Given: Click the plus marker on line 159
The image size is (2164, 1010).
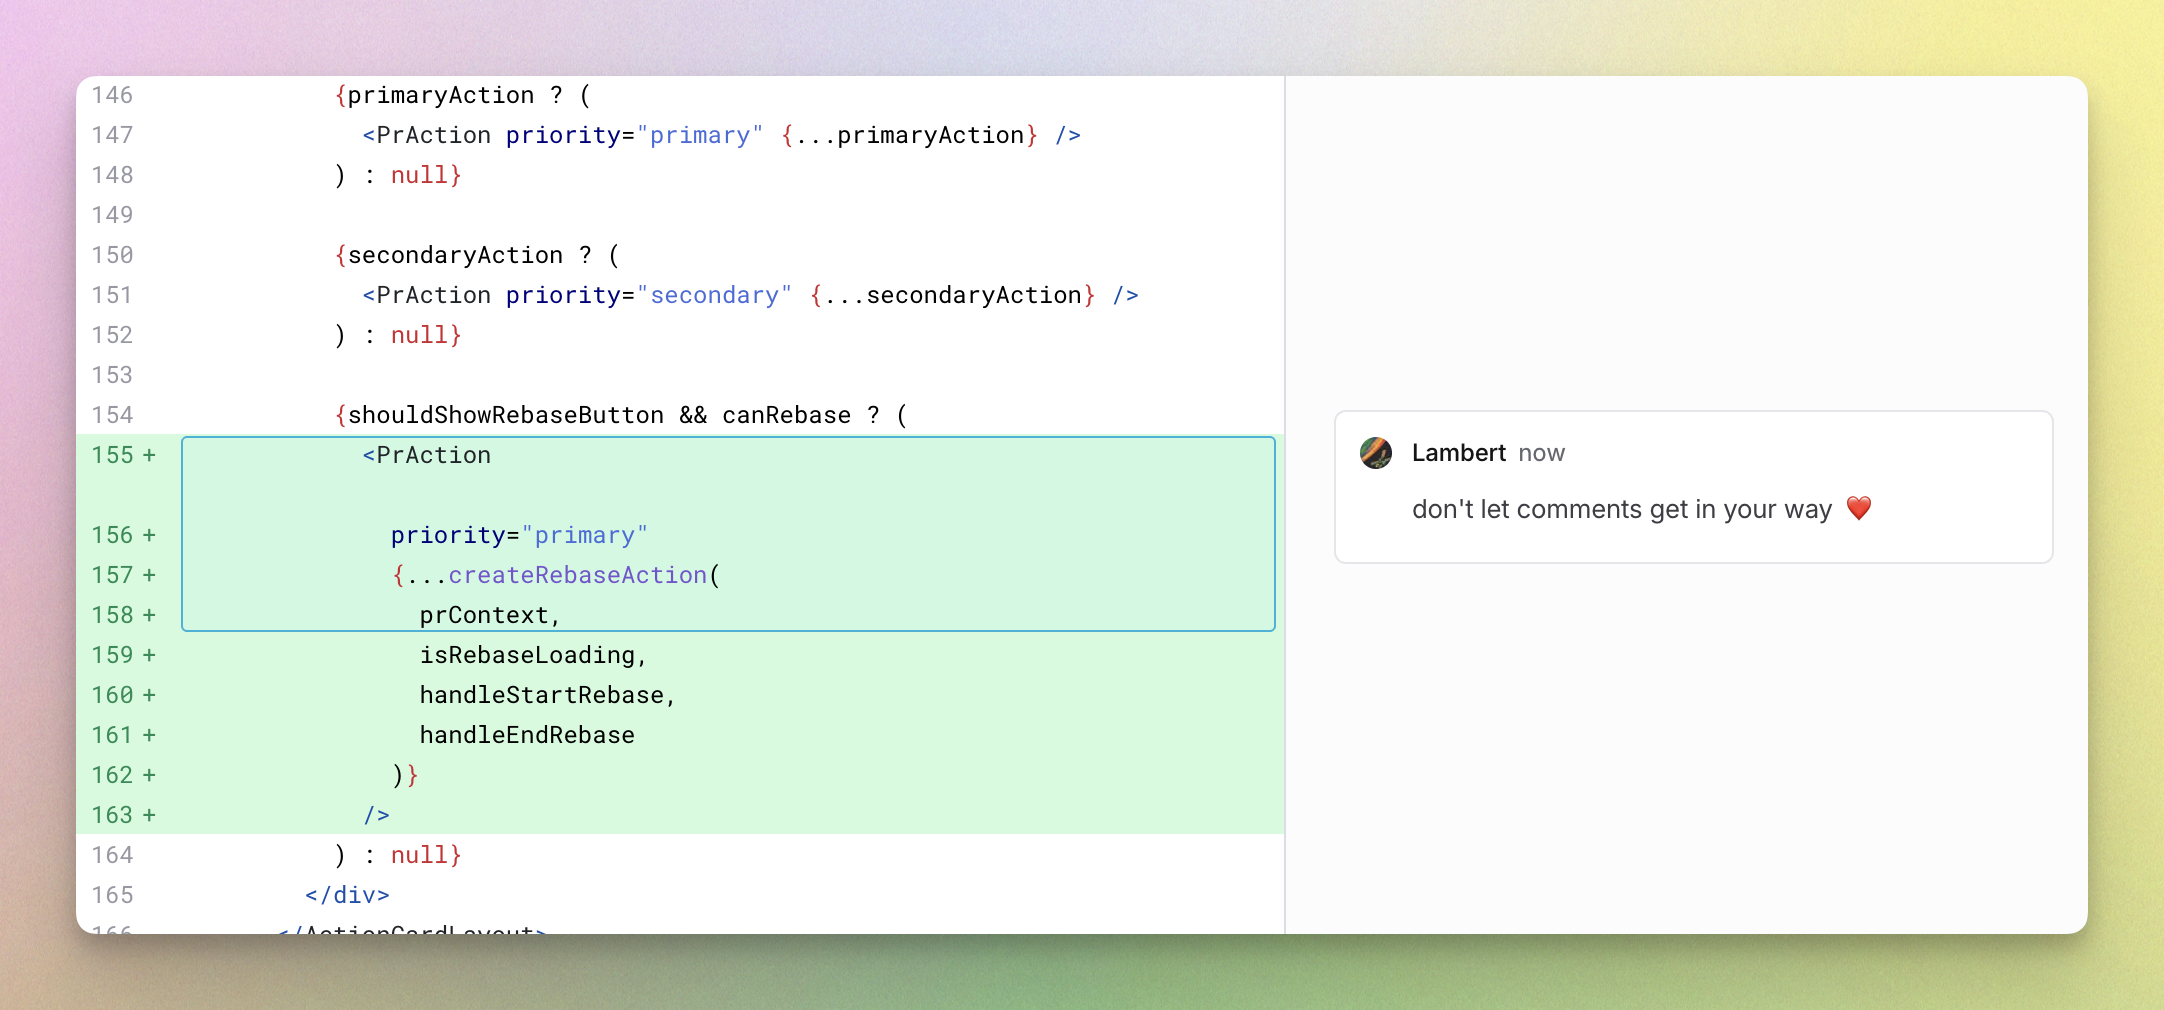Looking at the screenshot, I should [x=150, y=655].
